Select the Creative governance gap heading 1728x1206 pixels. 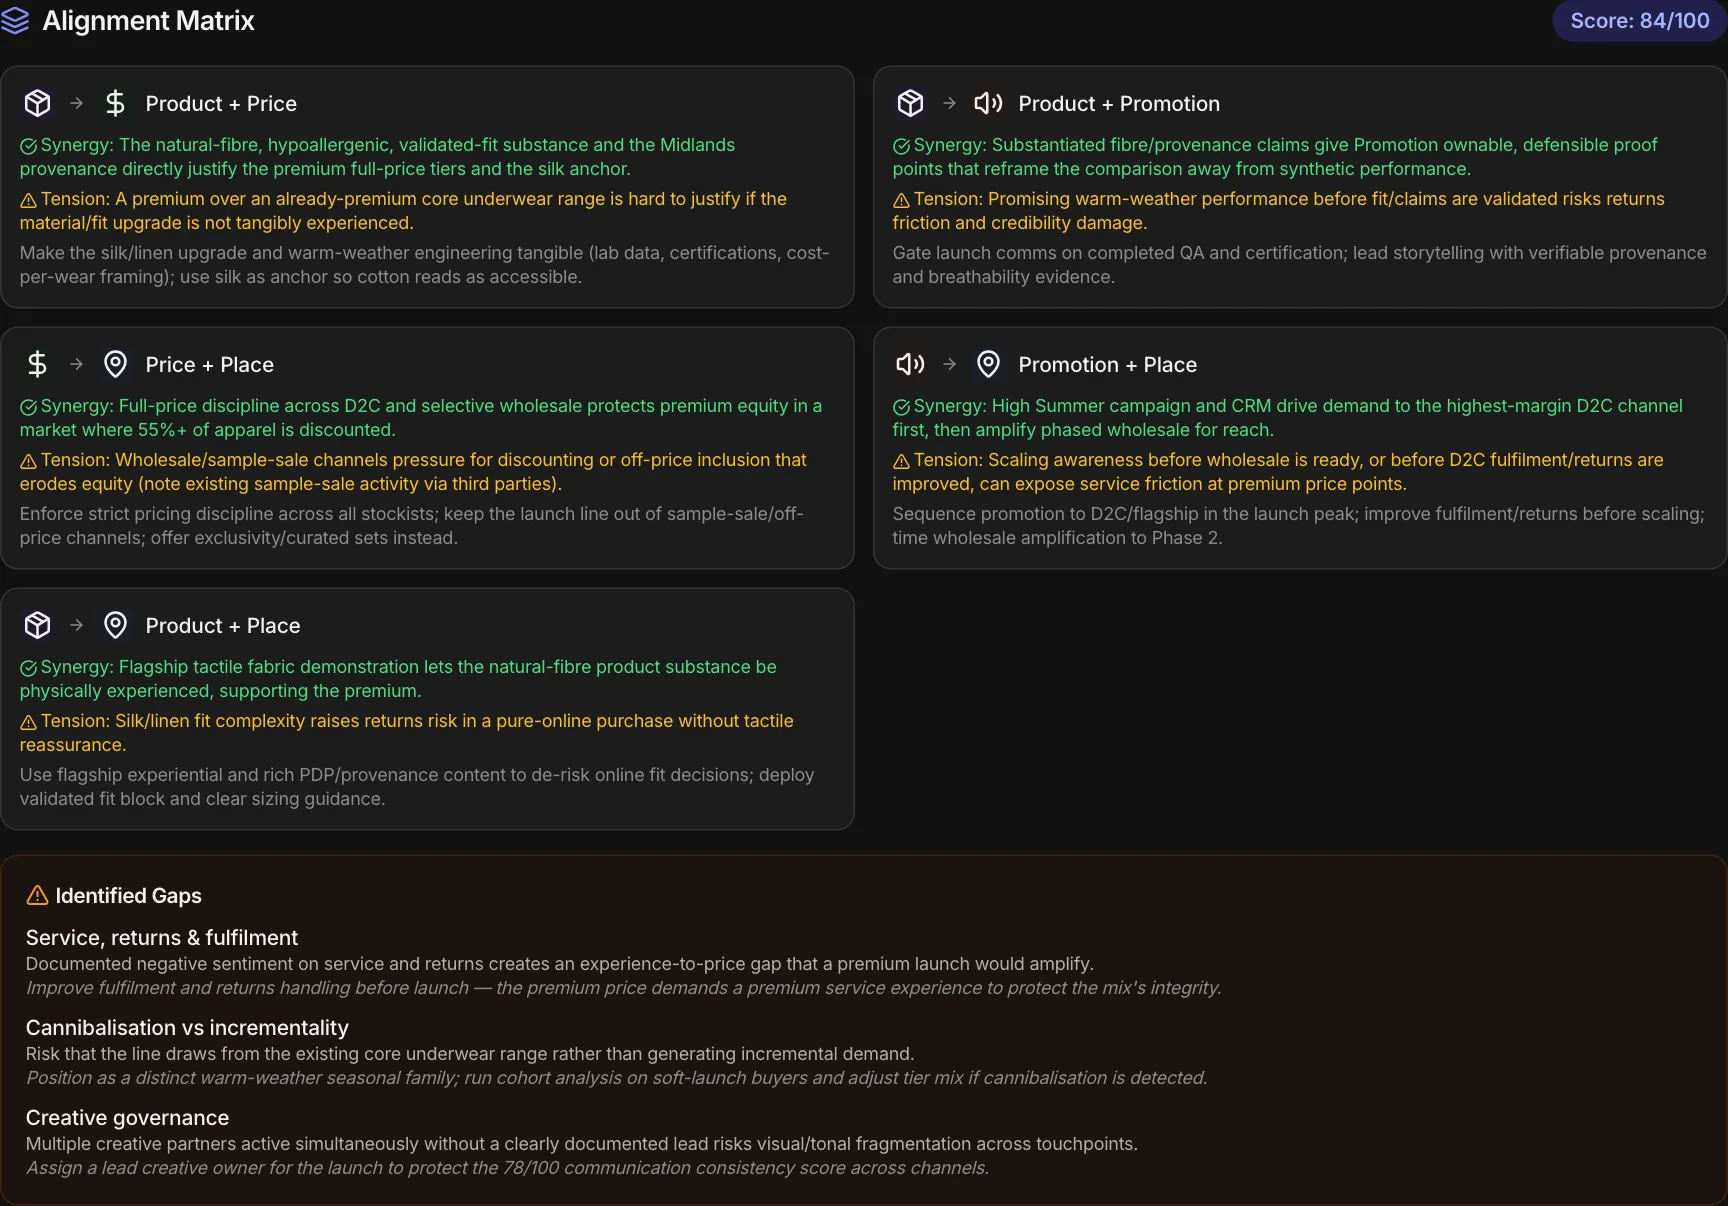tap(127, 1118)
